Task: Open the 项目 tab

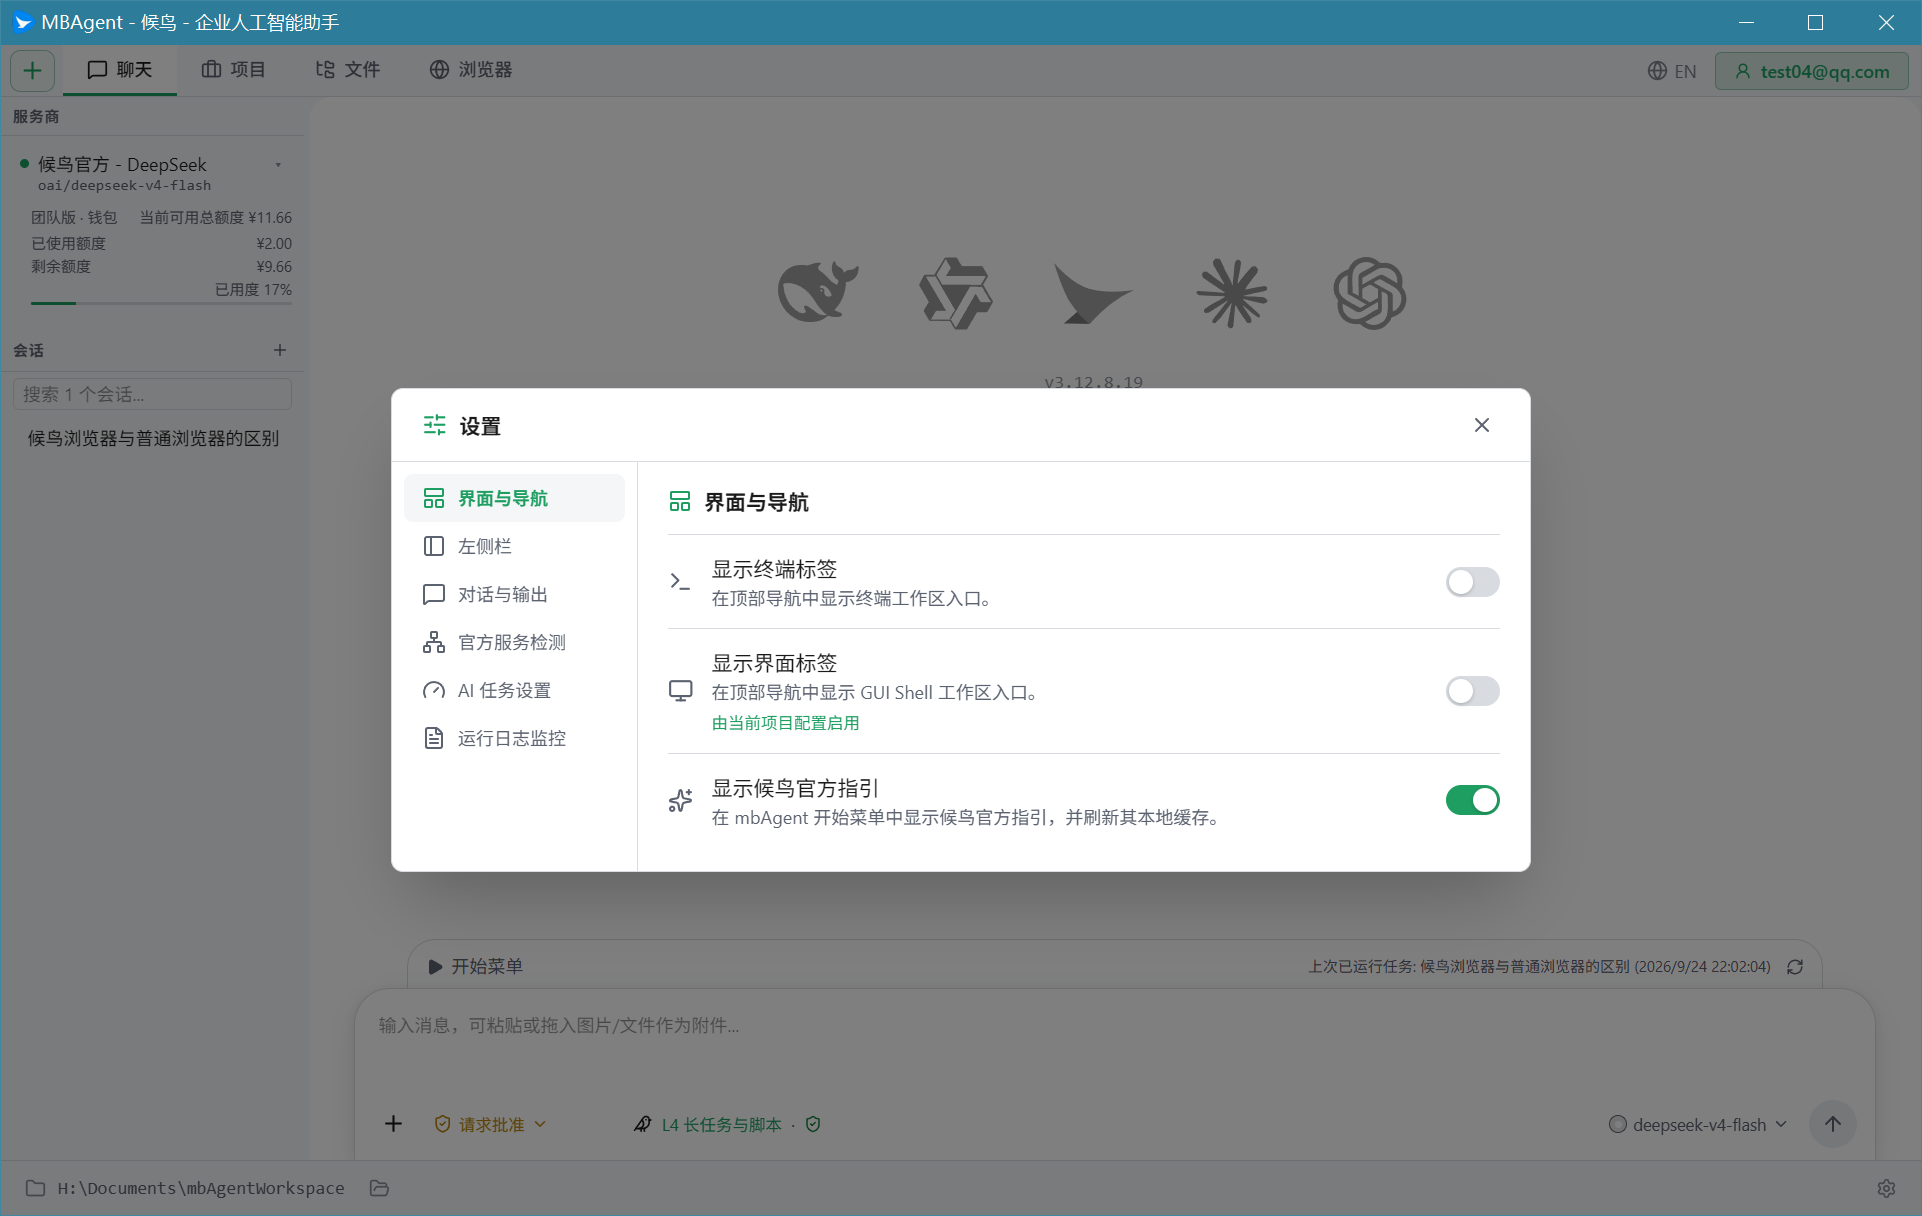Action: (233, 70)
